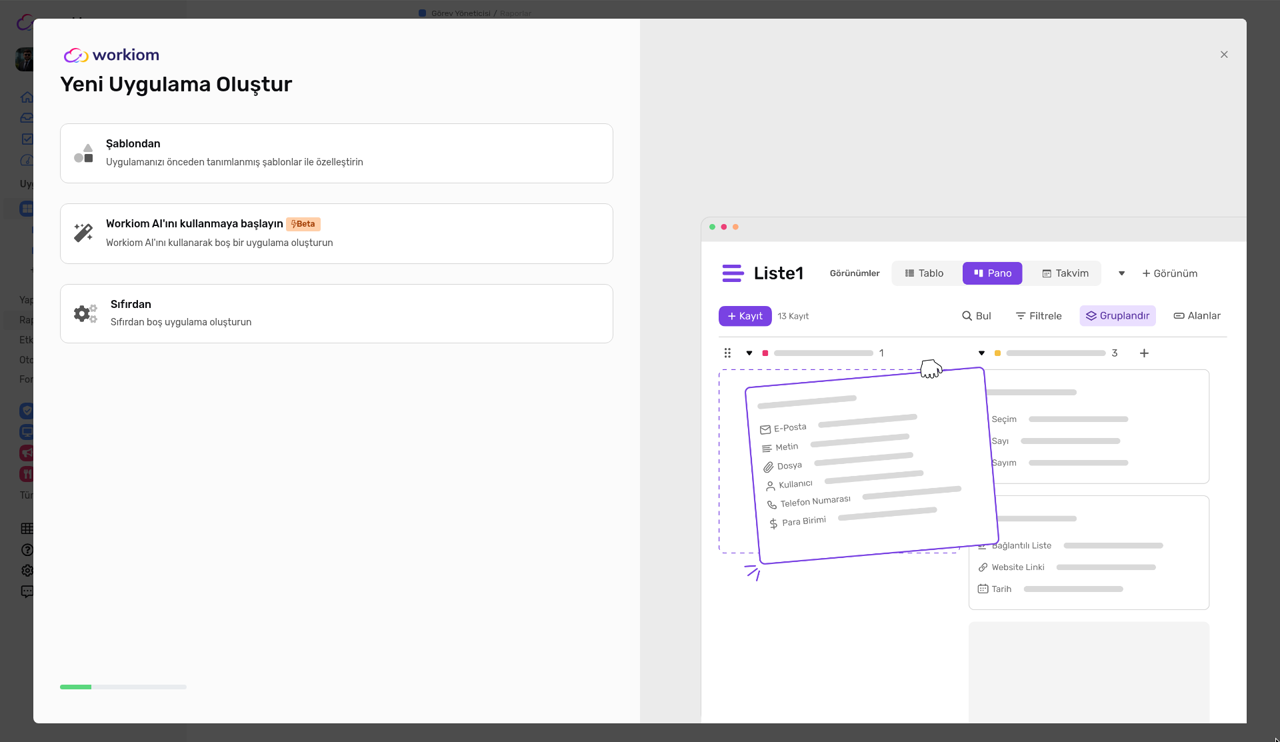Screen dimensions: 1280x742
Task: Click the workiom logo in dialog
Action: pos(111,55)
